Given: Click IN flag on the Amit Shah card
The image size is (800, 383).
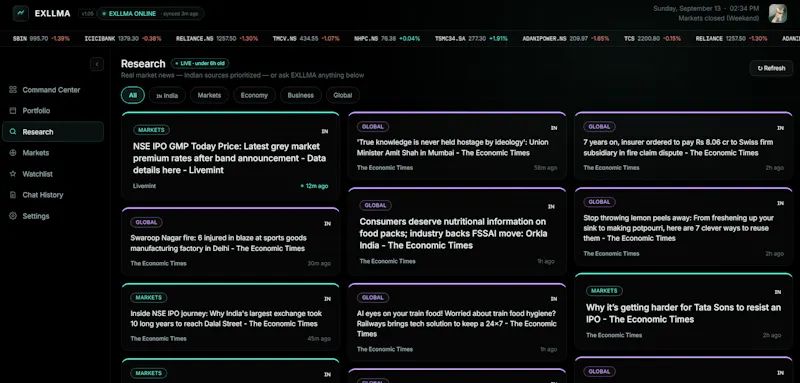Looking at the screenshot, I should coord(554,127).
